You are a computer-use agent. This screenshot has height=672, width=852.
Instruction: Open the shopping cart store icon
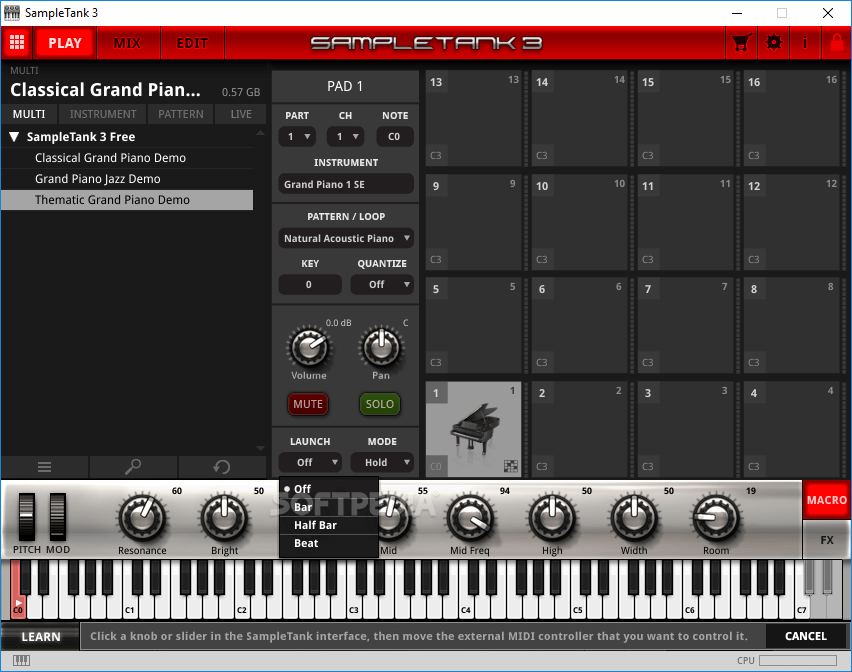(x=741, y=43)
